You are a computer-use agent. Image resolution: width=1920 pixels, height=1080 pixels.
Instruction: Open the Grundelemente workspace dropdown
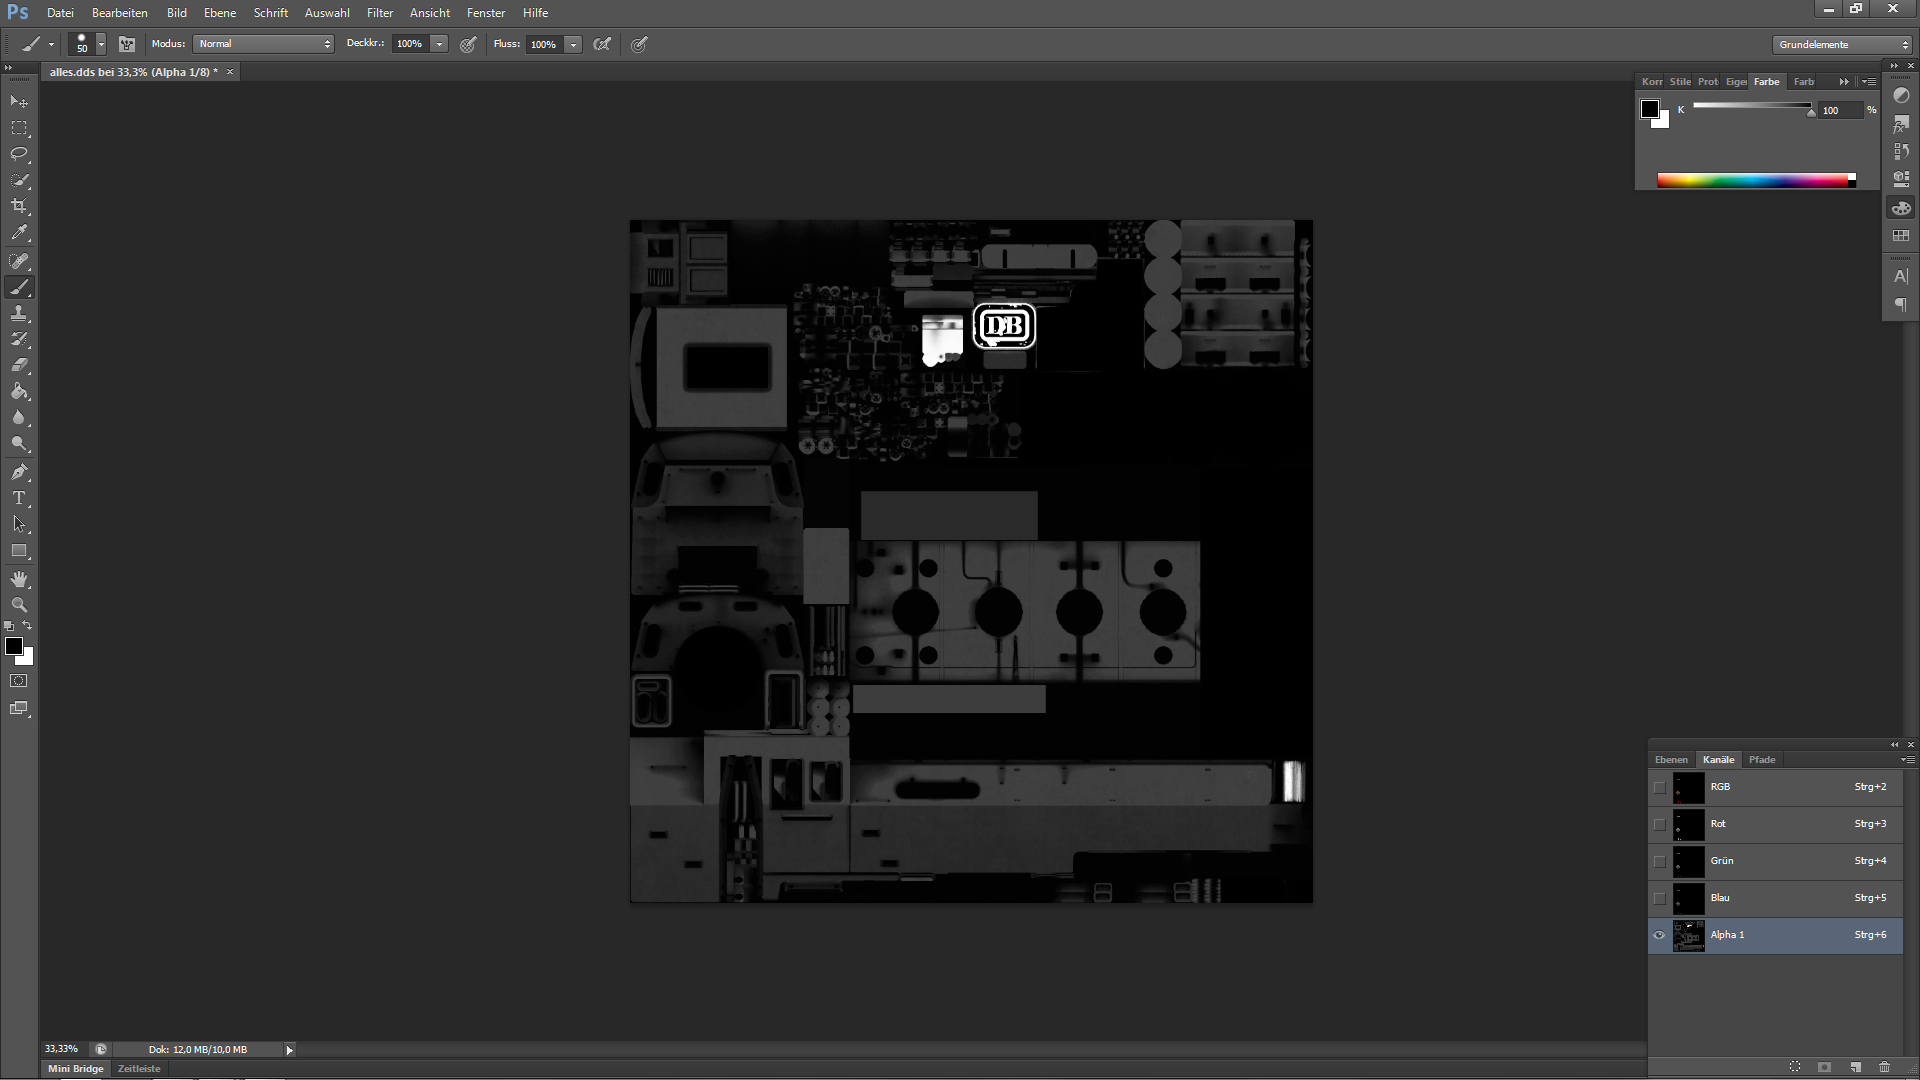(1842, 45)
